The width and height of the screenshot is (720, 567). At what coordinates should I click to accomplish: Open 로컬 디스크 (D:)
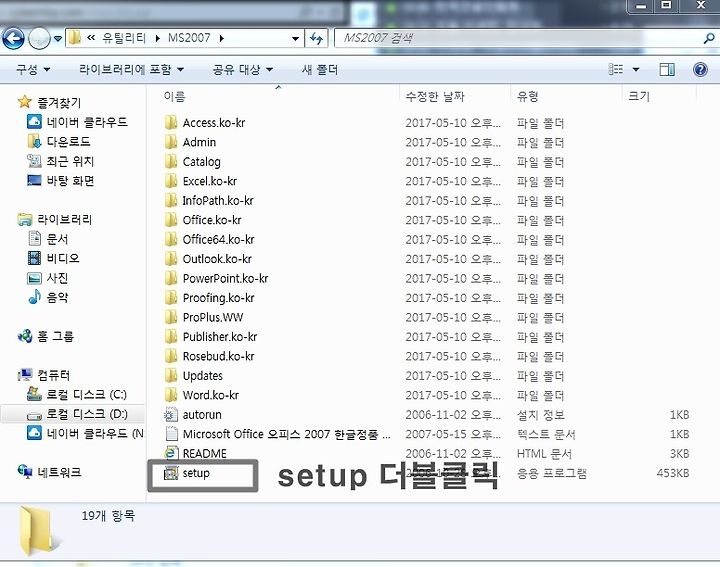coord(86,414)
